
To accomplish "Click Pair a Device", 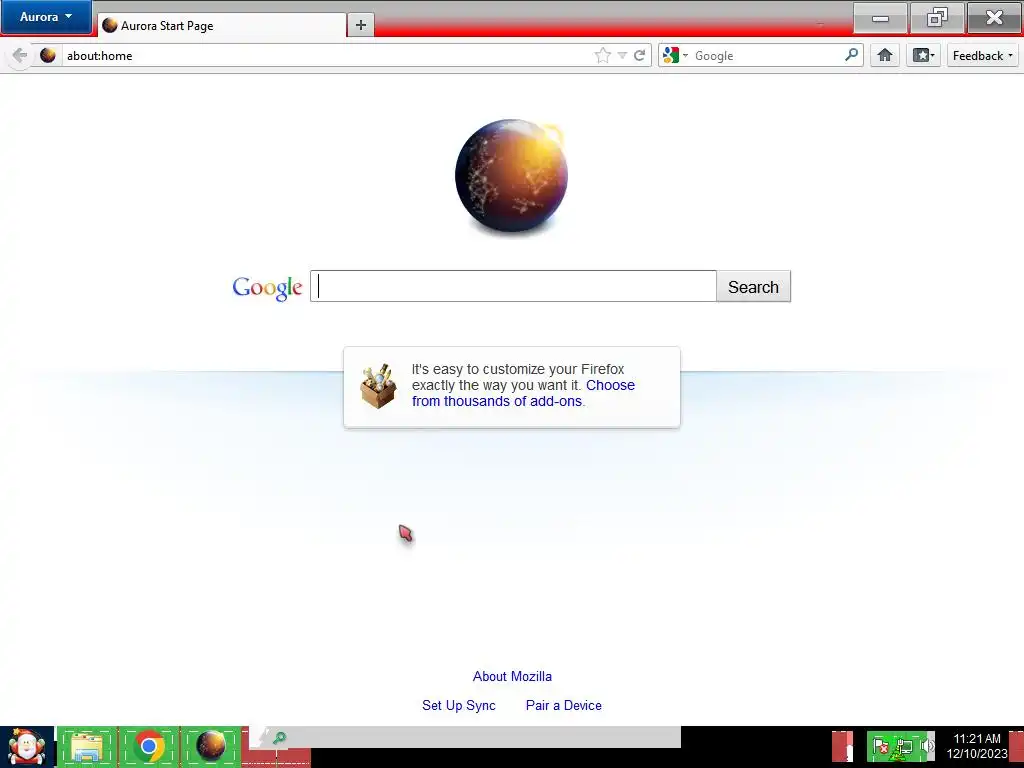I will [x=564, y=705].
